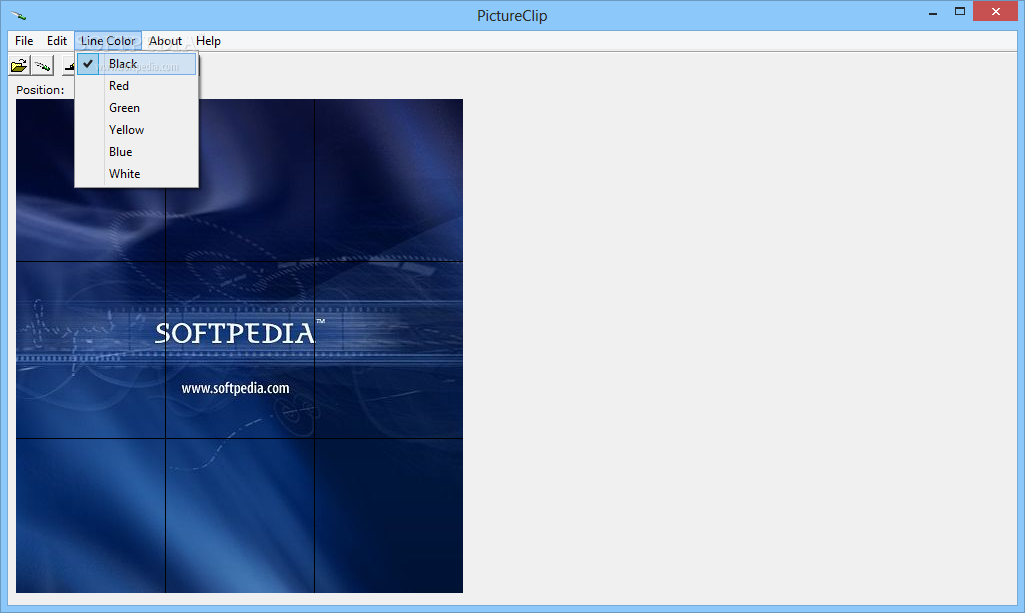Close the Line Color menu

[108, 41]
